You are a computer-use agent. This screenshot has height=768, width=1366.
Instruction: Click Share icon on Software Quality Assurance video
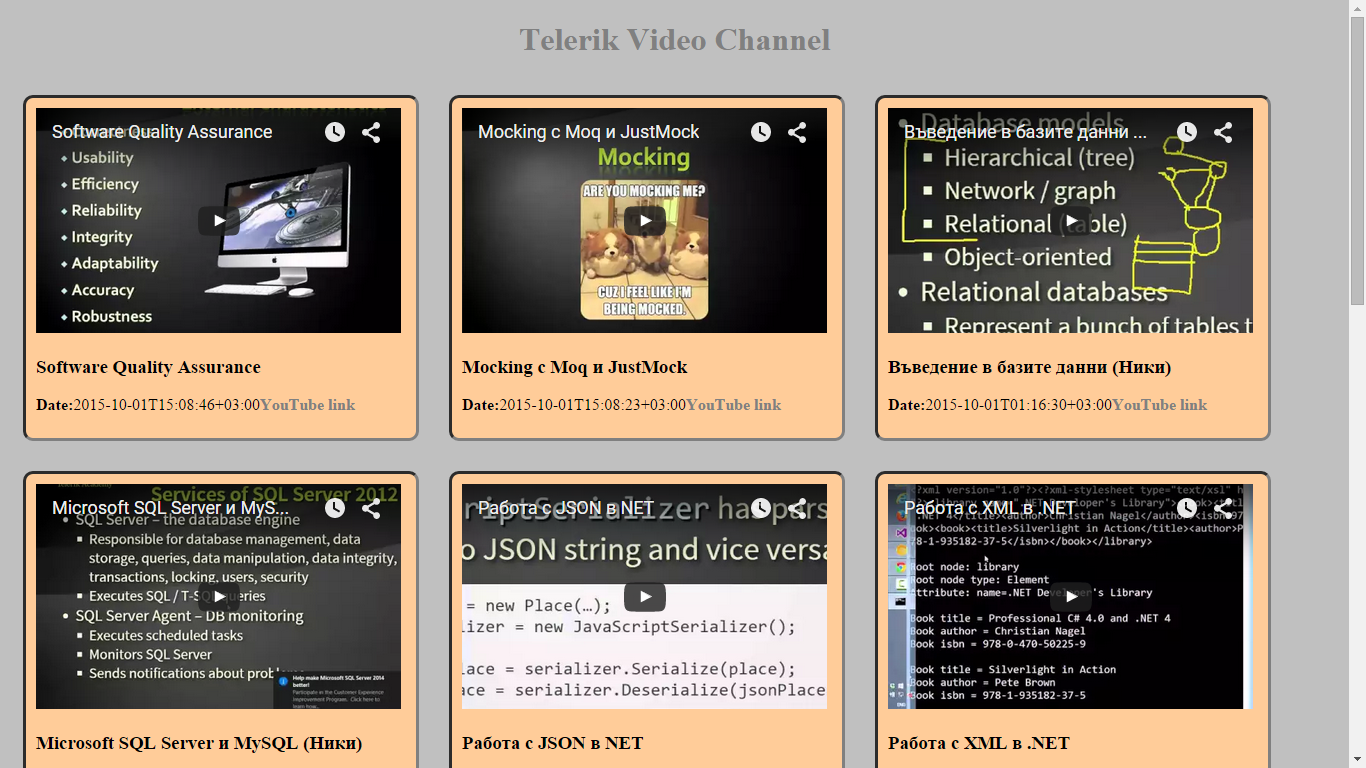point(371,132)
